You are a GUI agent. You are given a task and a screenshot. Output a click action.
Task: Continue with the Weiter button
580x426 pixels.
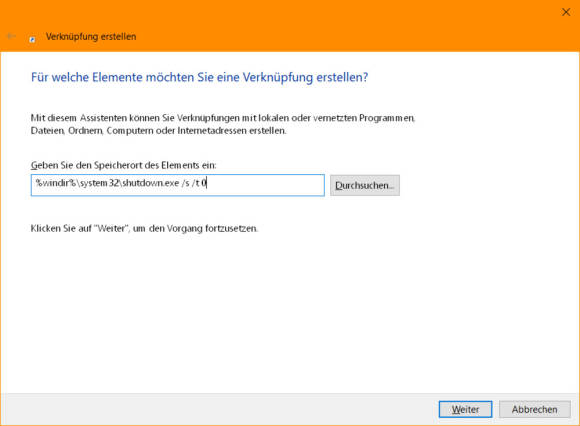(465, 409)
